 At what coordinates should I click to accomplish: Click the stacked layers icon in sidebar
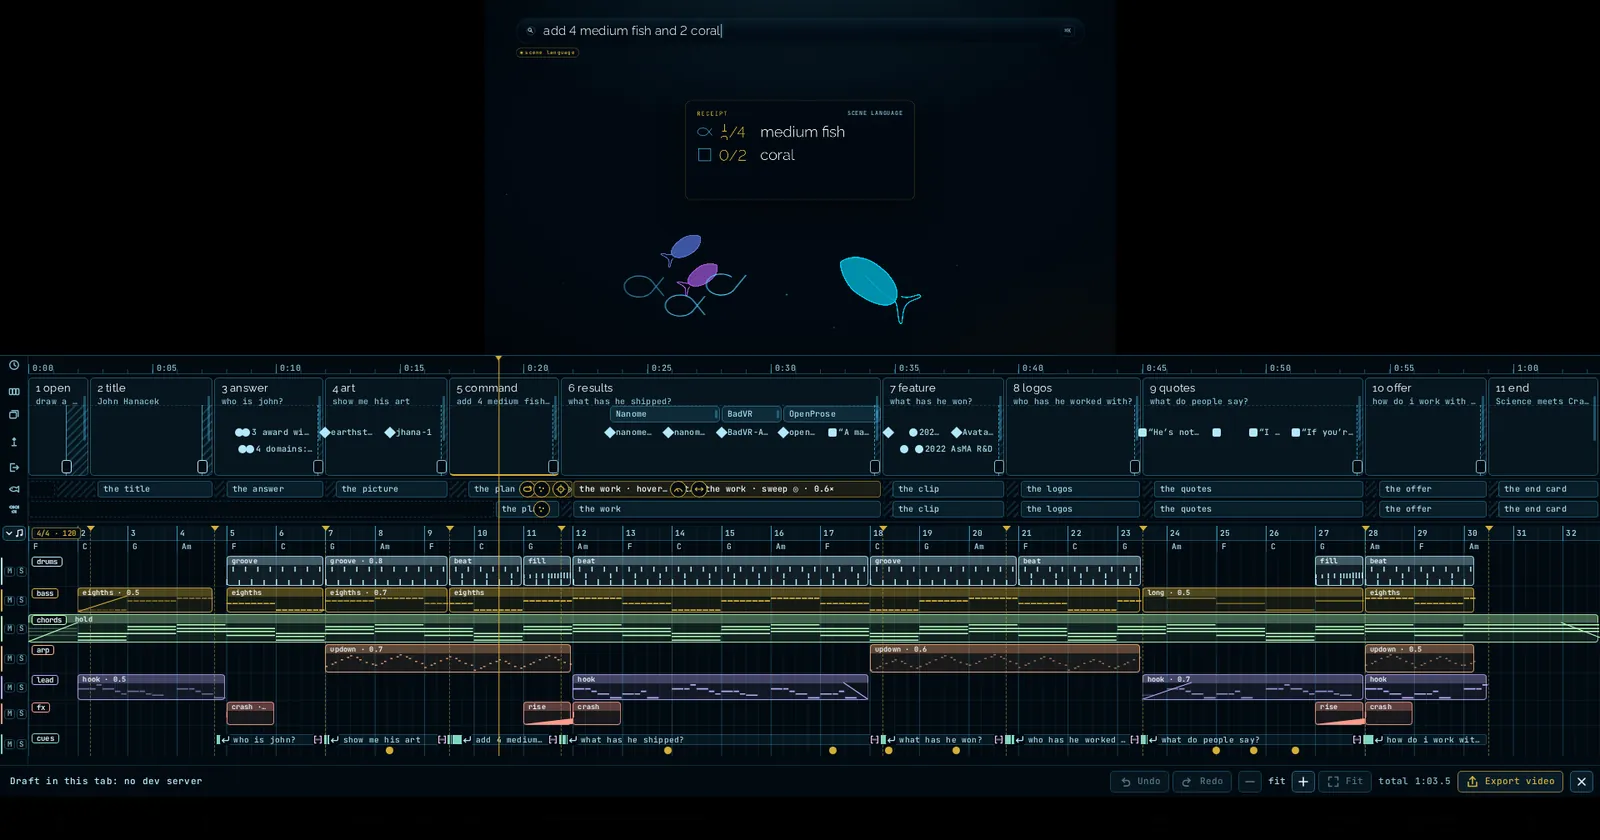pos(14,414)
